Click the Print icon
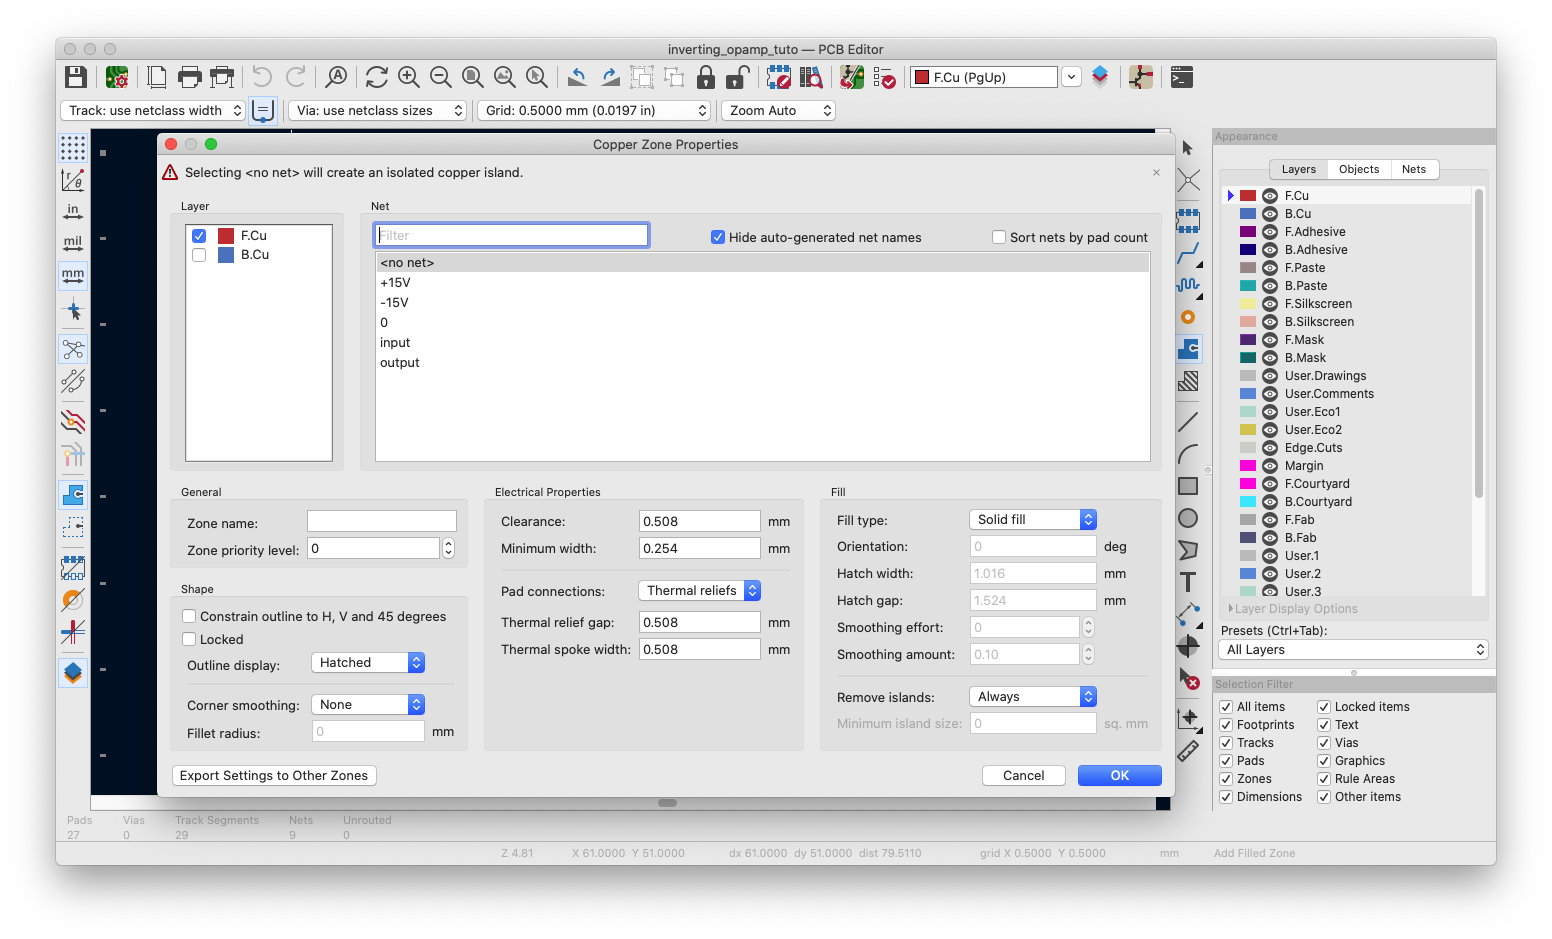1552x939 pixels. (x=189, y=77)
